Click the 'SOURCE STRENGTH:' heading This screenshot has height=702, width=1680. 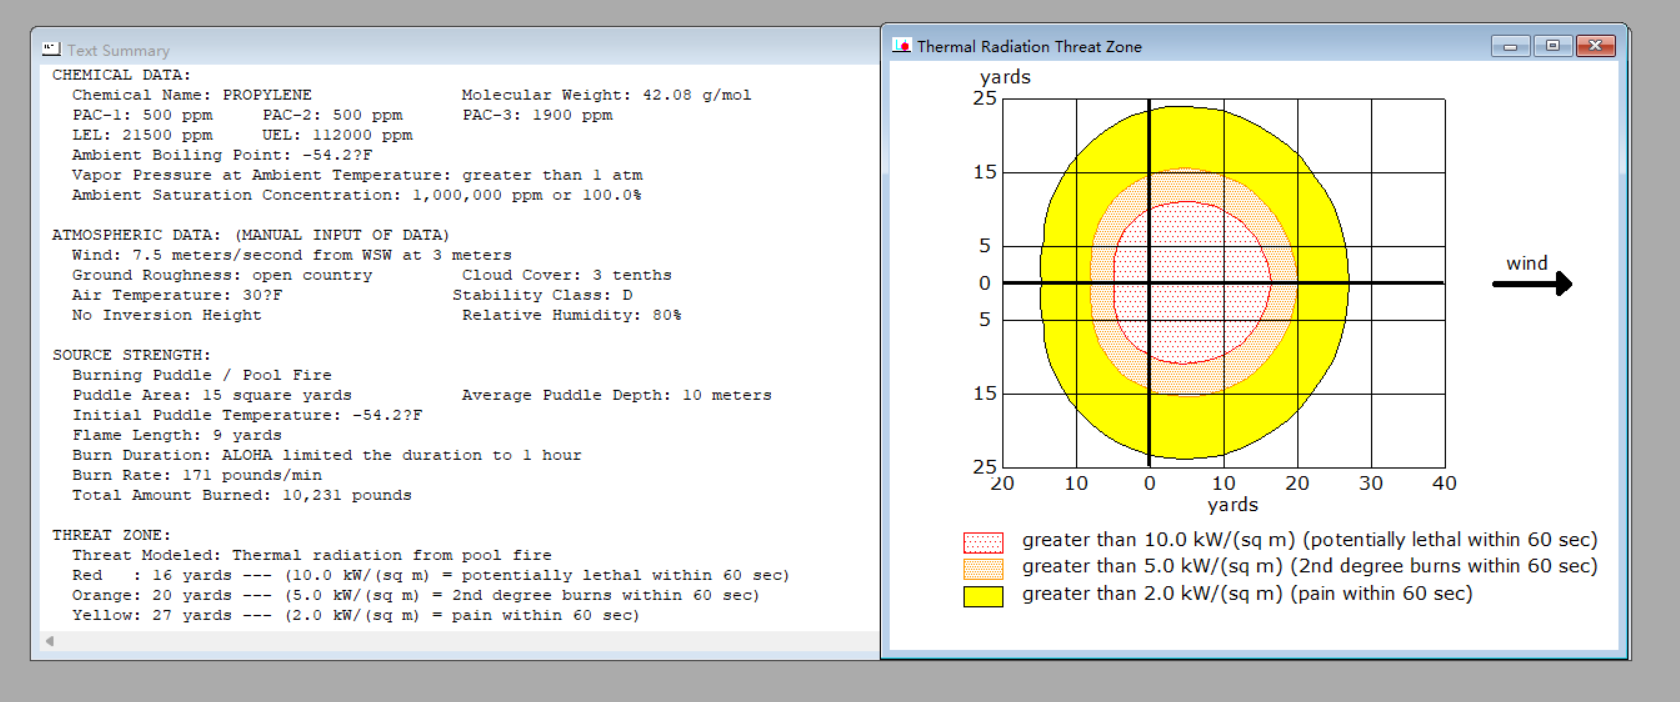(131, 355)
